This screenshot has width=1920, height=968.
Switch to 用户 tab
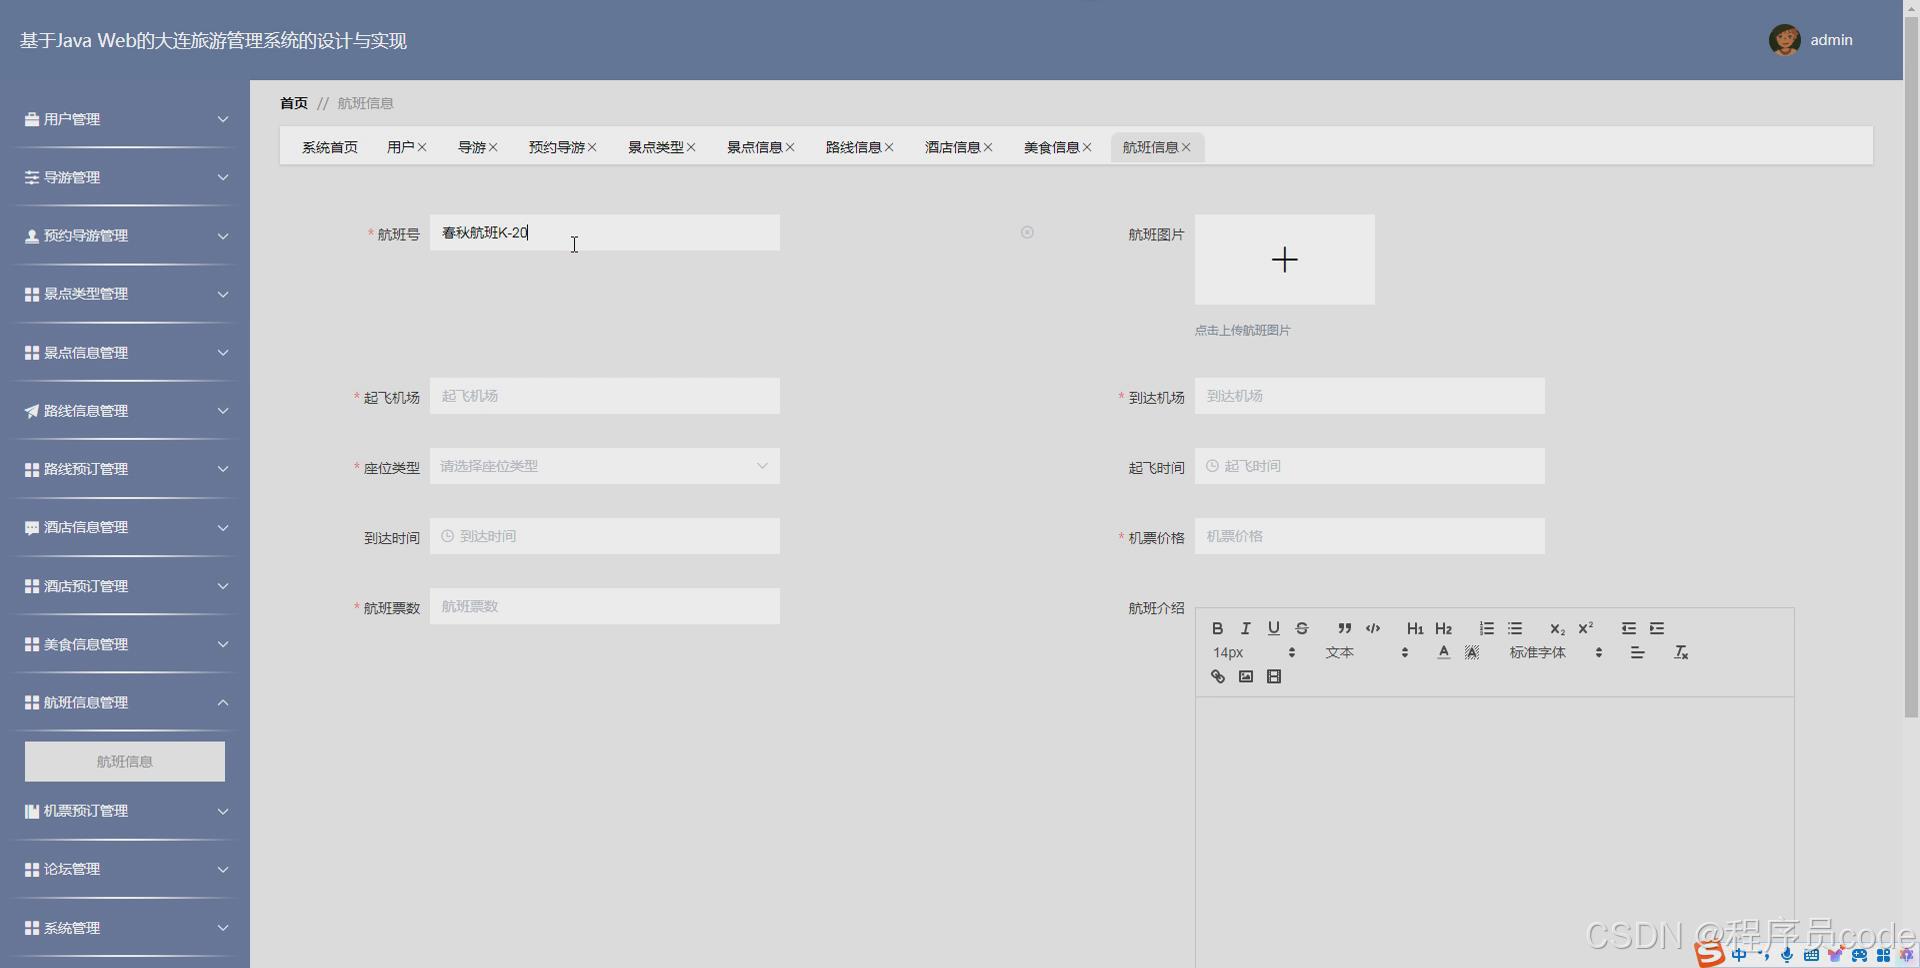tap(400, 147)
